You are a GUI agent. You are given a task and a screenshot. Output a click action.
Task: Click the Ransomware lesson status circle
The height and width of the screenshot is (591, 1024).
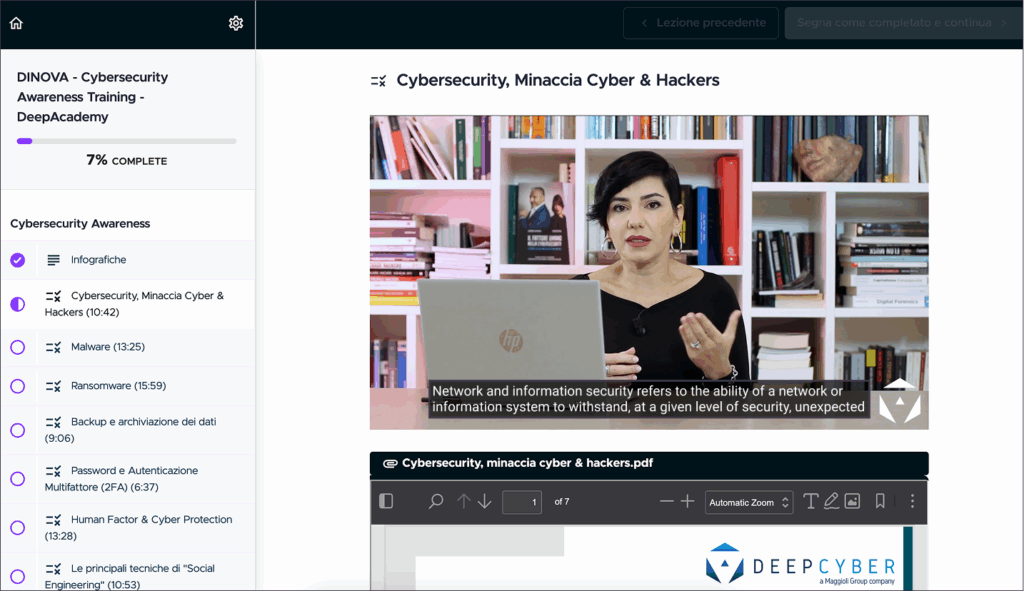tap(17, 386)
